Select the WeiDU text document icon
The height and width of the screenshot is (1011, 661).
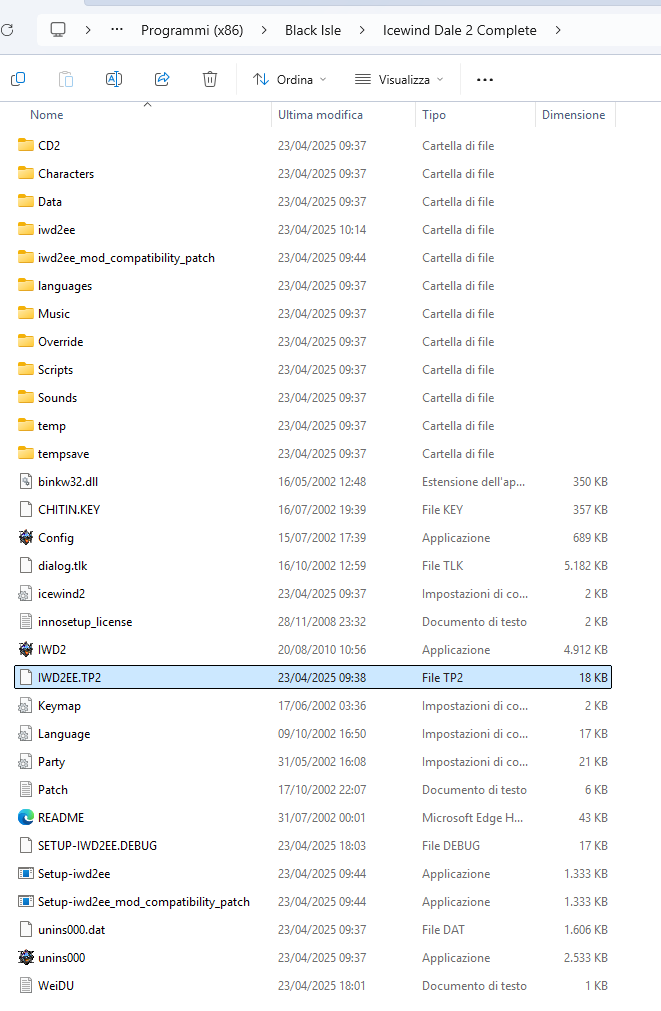click(x=26, y=985)
